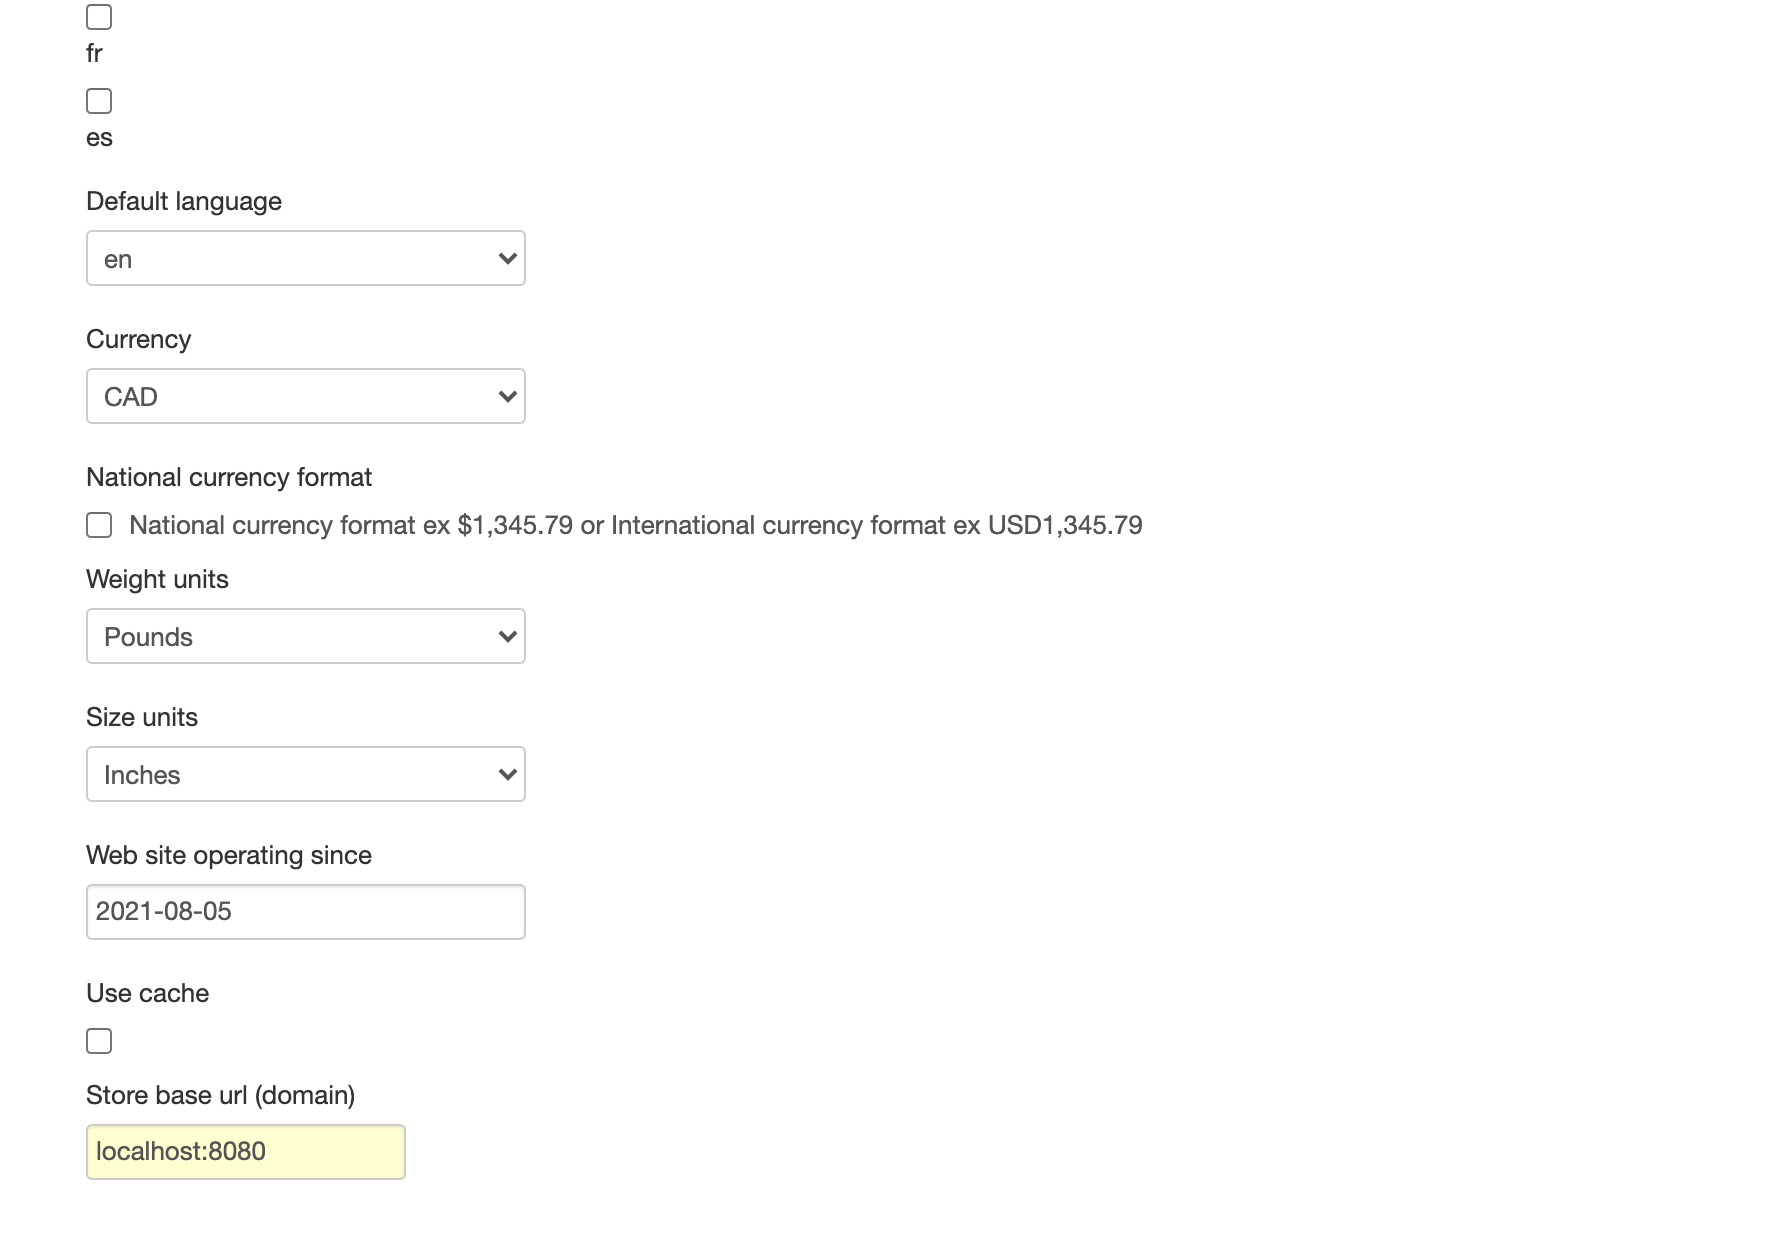Open the Weight units dropdown
Screen dimensions: 1770x1234
pos(305,636)
